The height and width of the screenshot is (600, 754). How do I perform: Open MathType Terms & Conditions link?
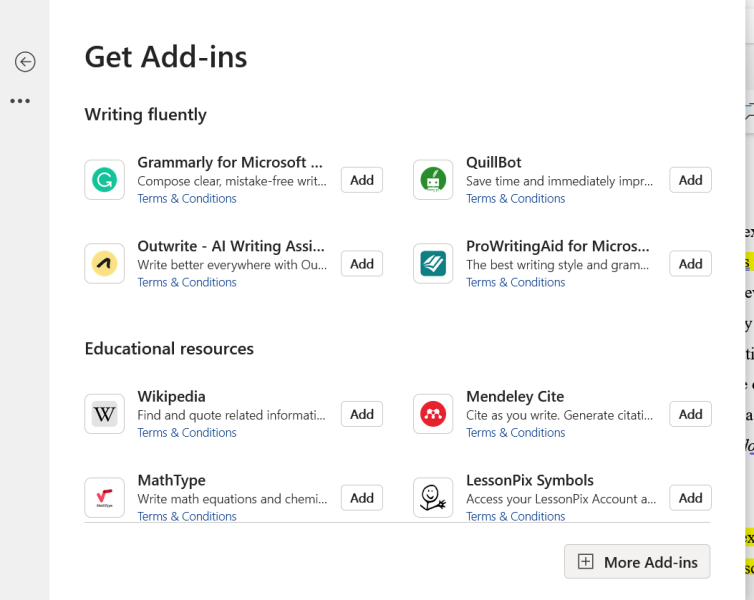187,516
